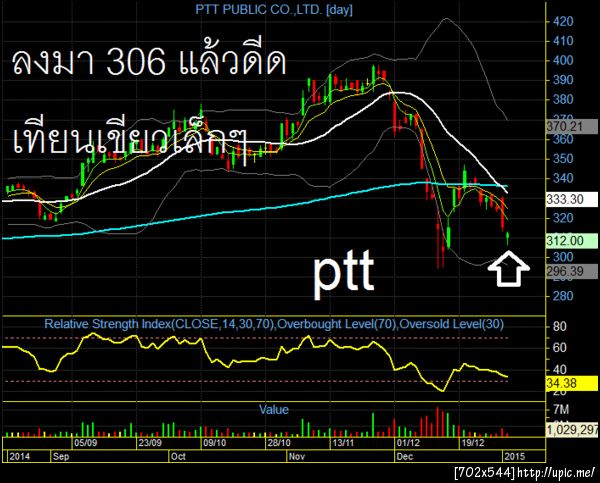600x483 pixels.
Task: Click the 13/11 date marker
Action: coord(343,443)
